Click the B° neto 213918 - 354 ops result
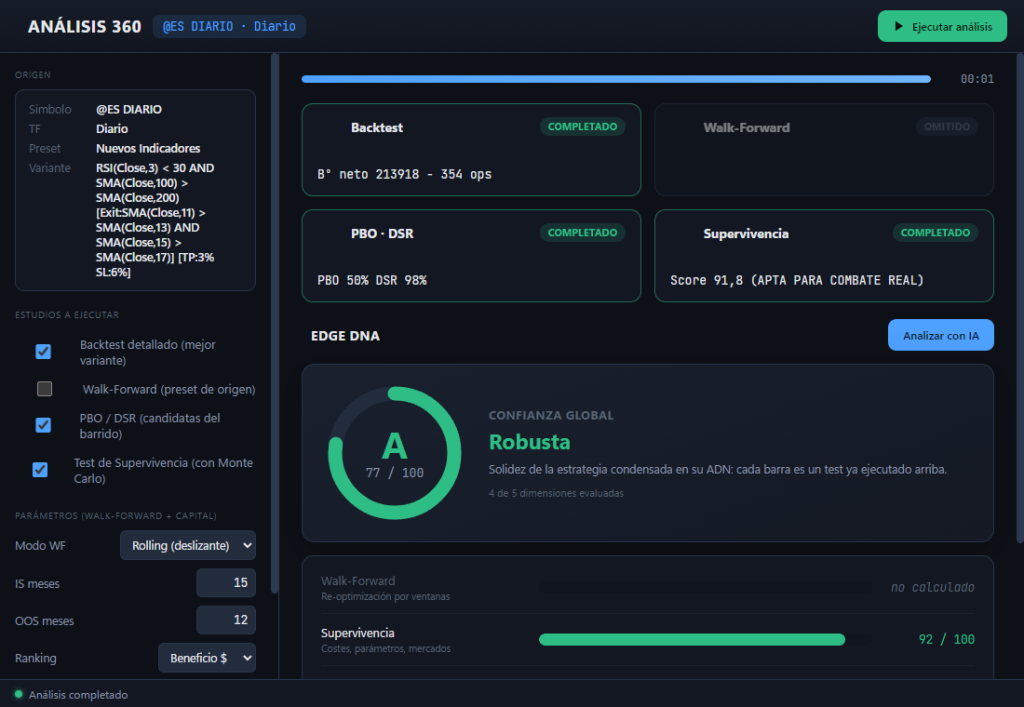1024x707 pixels. (x=404, y=174)
